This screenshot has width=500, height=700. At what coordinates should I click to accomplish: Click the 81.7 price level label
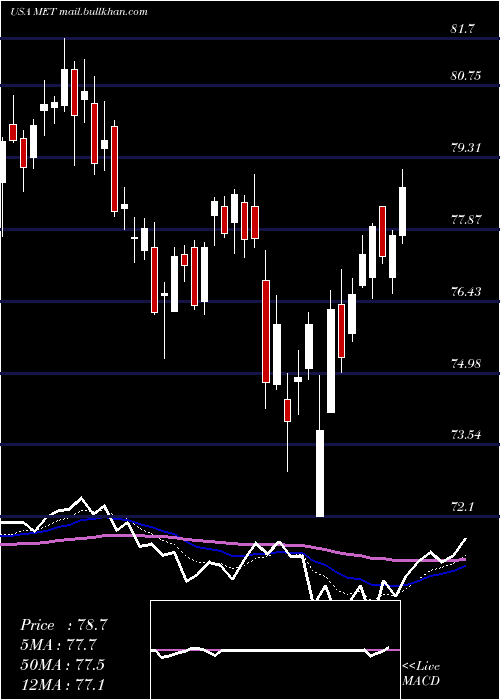(x=464, y=29)
